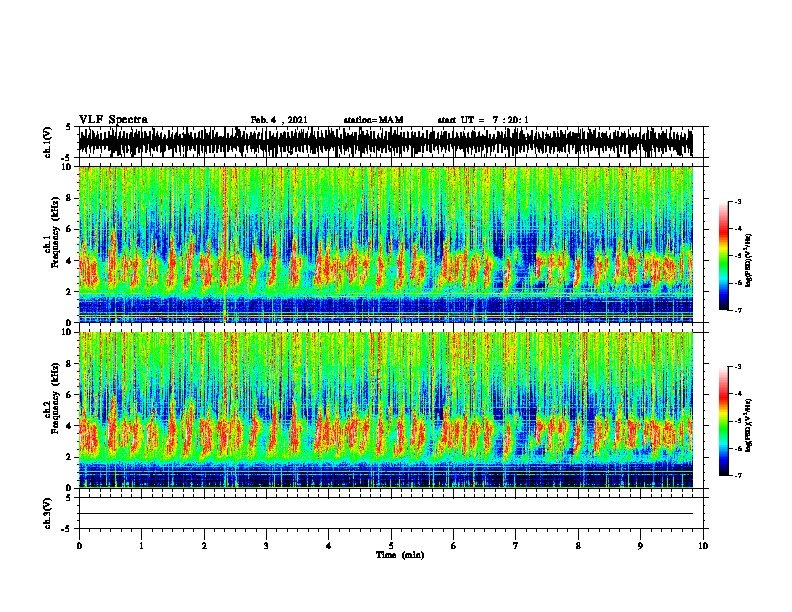
Task: Click the "10" frequency tick of ch.2 spectrogram
Action: (x=68, y=332)
